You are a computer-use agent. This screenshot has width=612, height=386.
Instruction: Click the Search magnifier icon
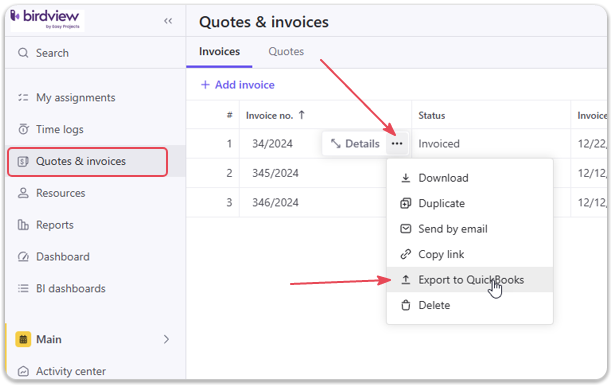click(23, 53)
